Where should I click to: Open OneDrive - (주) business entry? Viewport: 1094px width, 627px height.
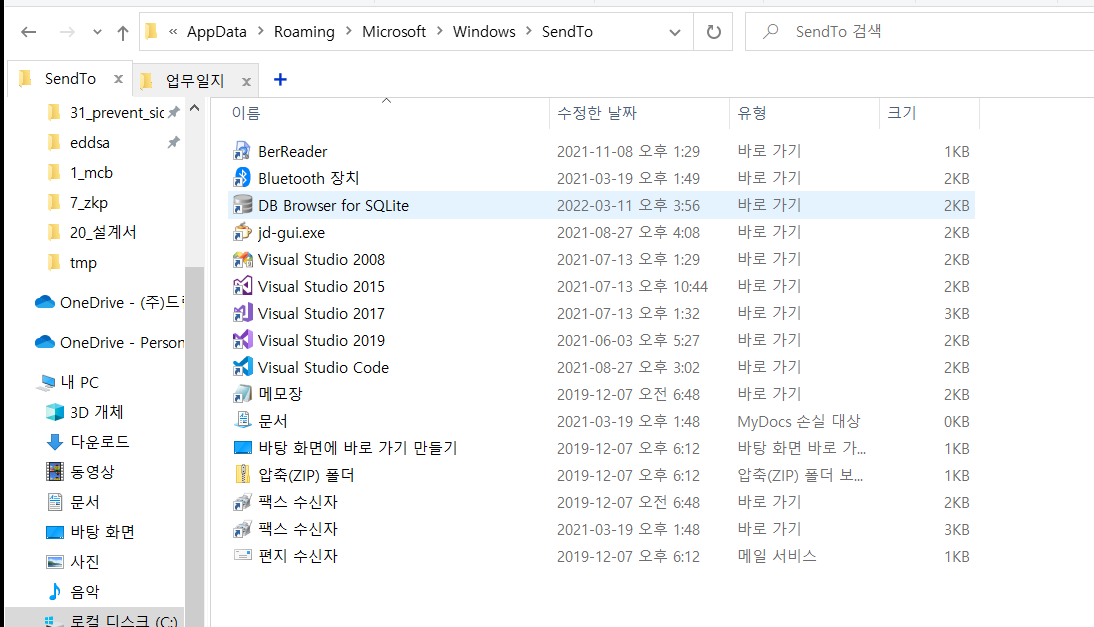pos(109,302)
